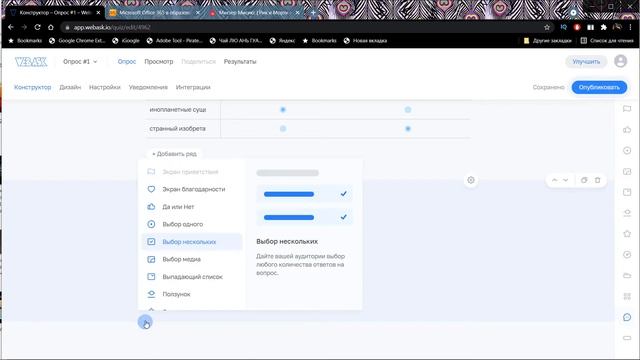
Task: Move question down with the arrow
Action: pos(566,180)
